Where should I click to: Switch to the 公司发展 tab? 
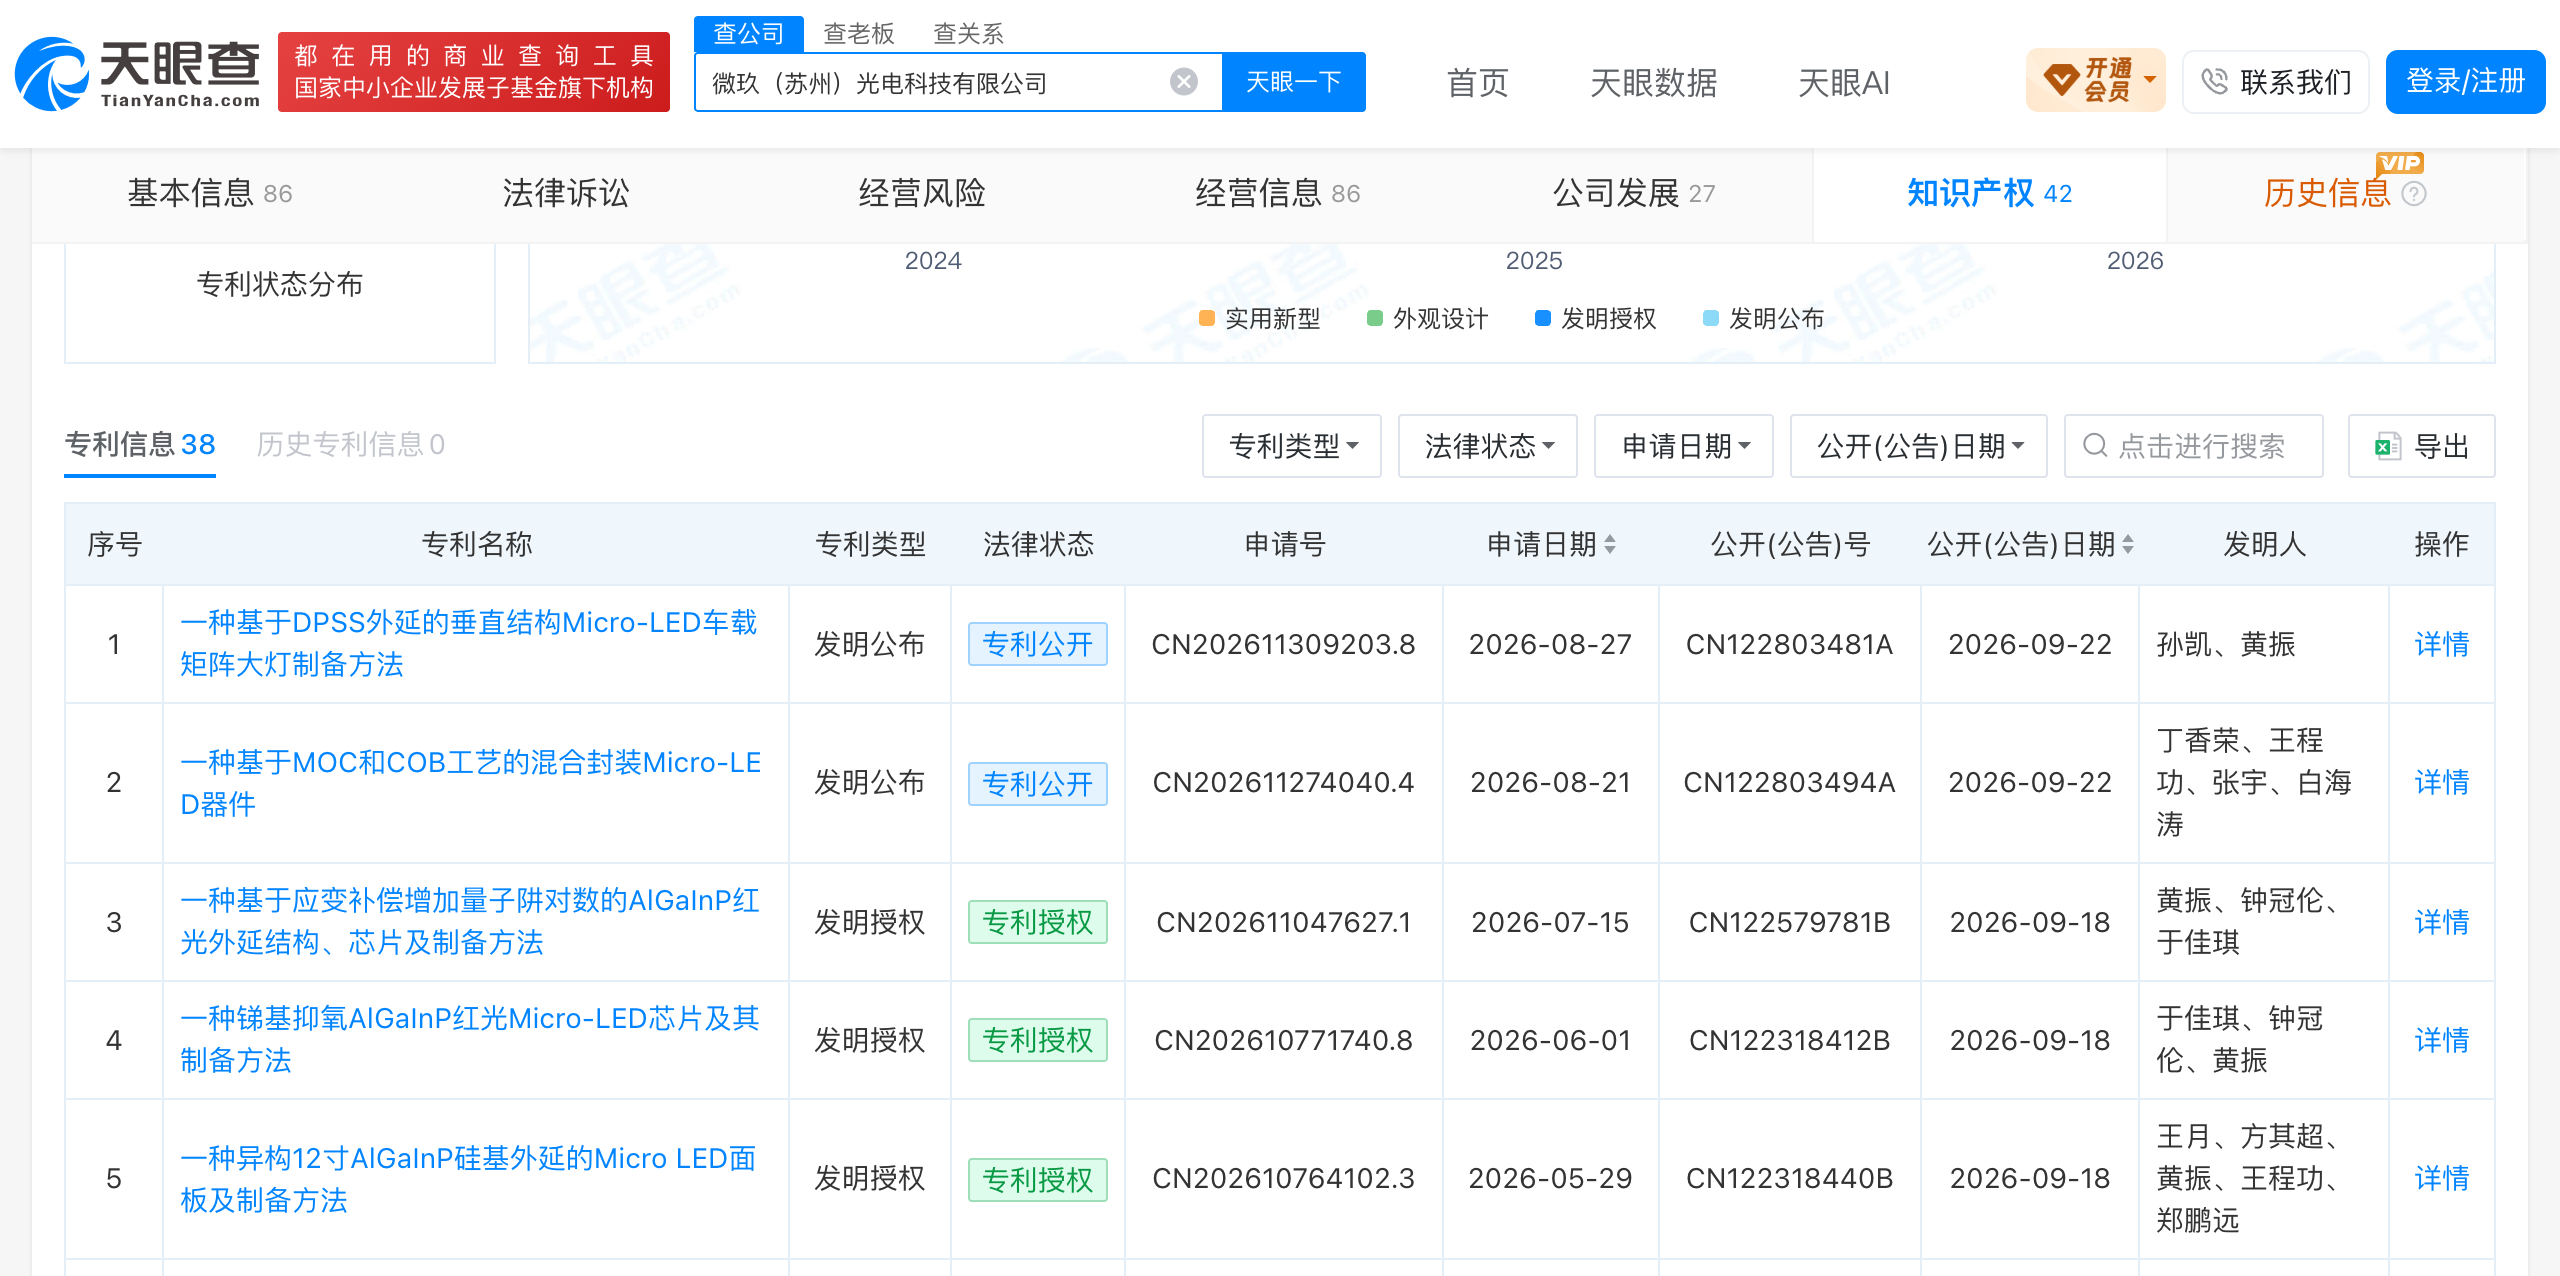(x=1634, y=193)
